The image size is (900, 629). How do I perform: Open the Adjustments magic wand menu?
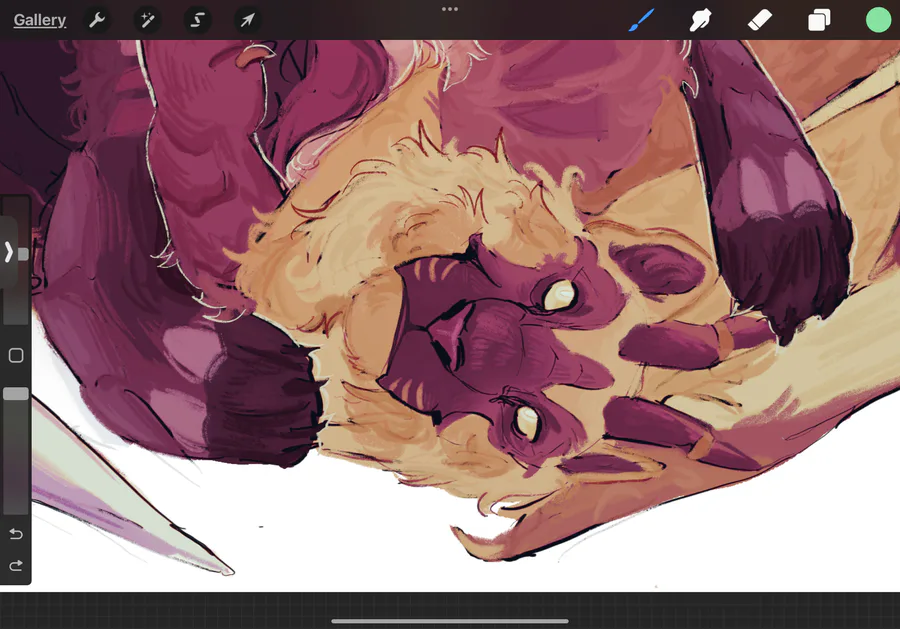click(147, 21)
